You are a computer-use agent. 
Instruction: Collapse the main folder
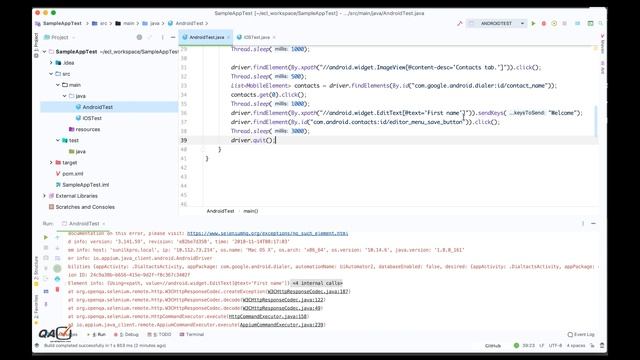coord(58,85)
